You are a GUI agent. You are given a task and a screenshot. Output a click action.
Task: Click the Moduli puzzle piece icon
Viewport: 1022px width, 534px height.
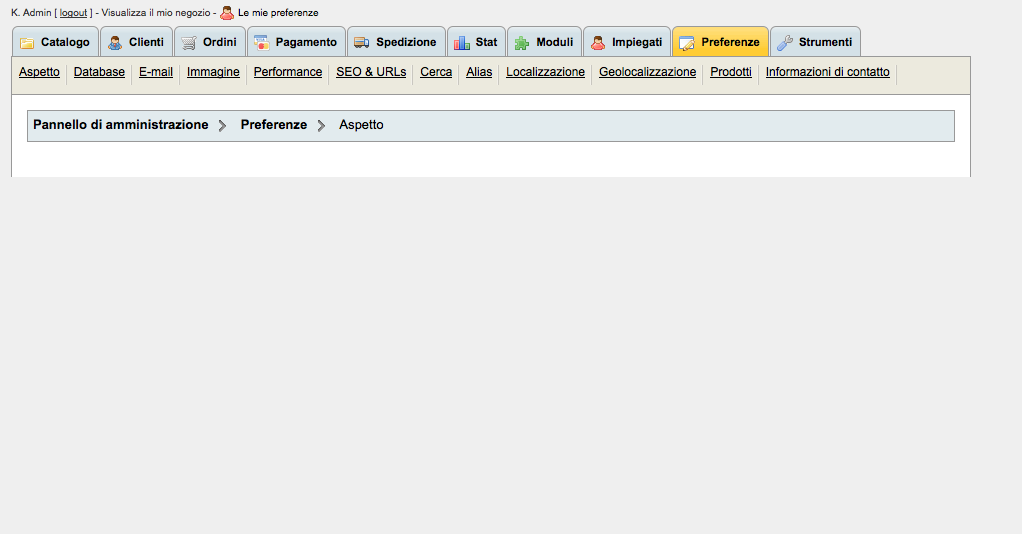(522, 43)
